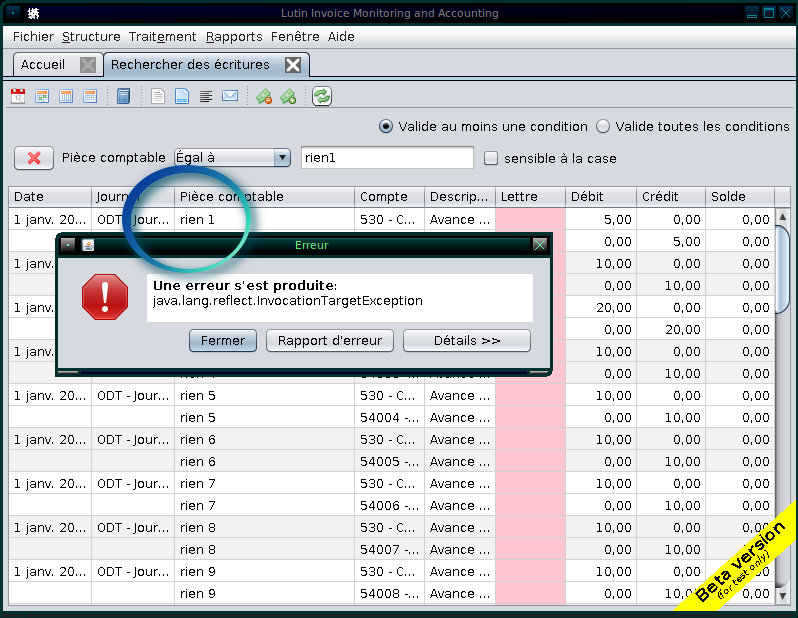
Task: Click the 20,00 value in Débit column
Action: tap(601, 307)
